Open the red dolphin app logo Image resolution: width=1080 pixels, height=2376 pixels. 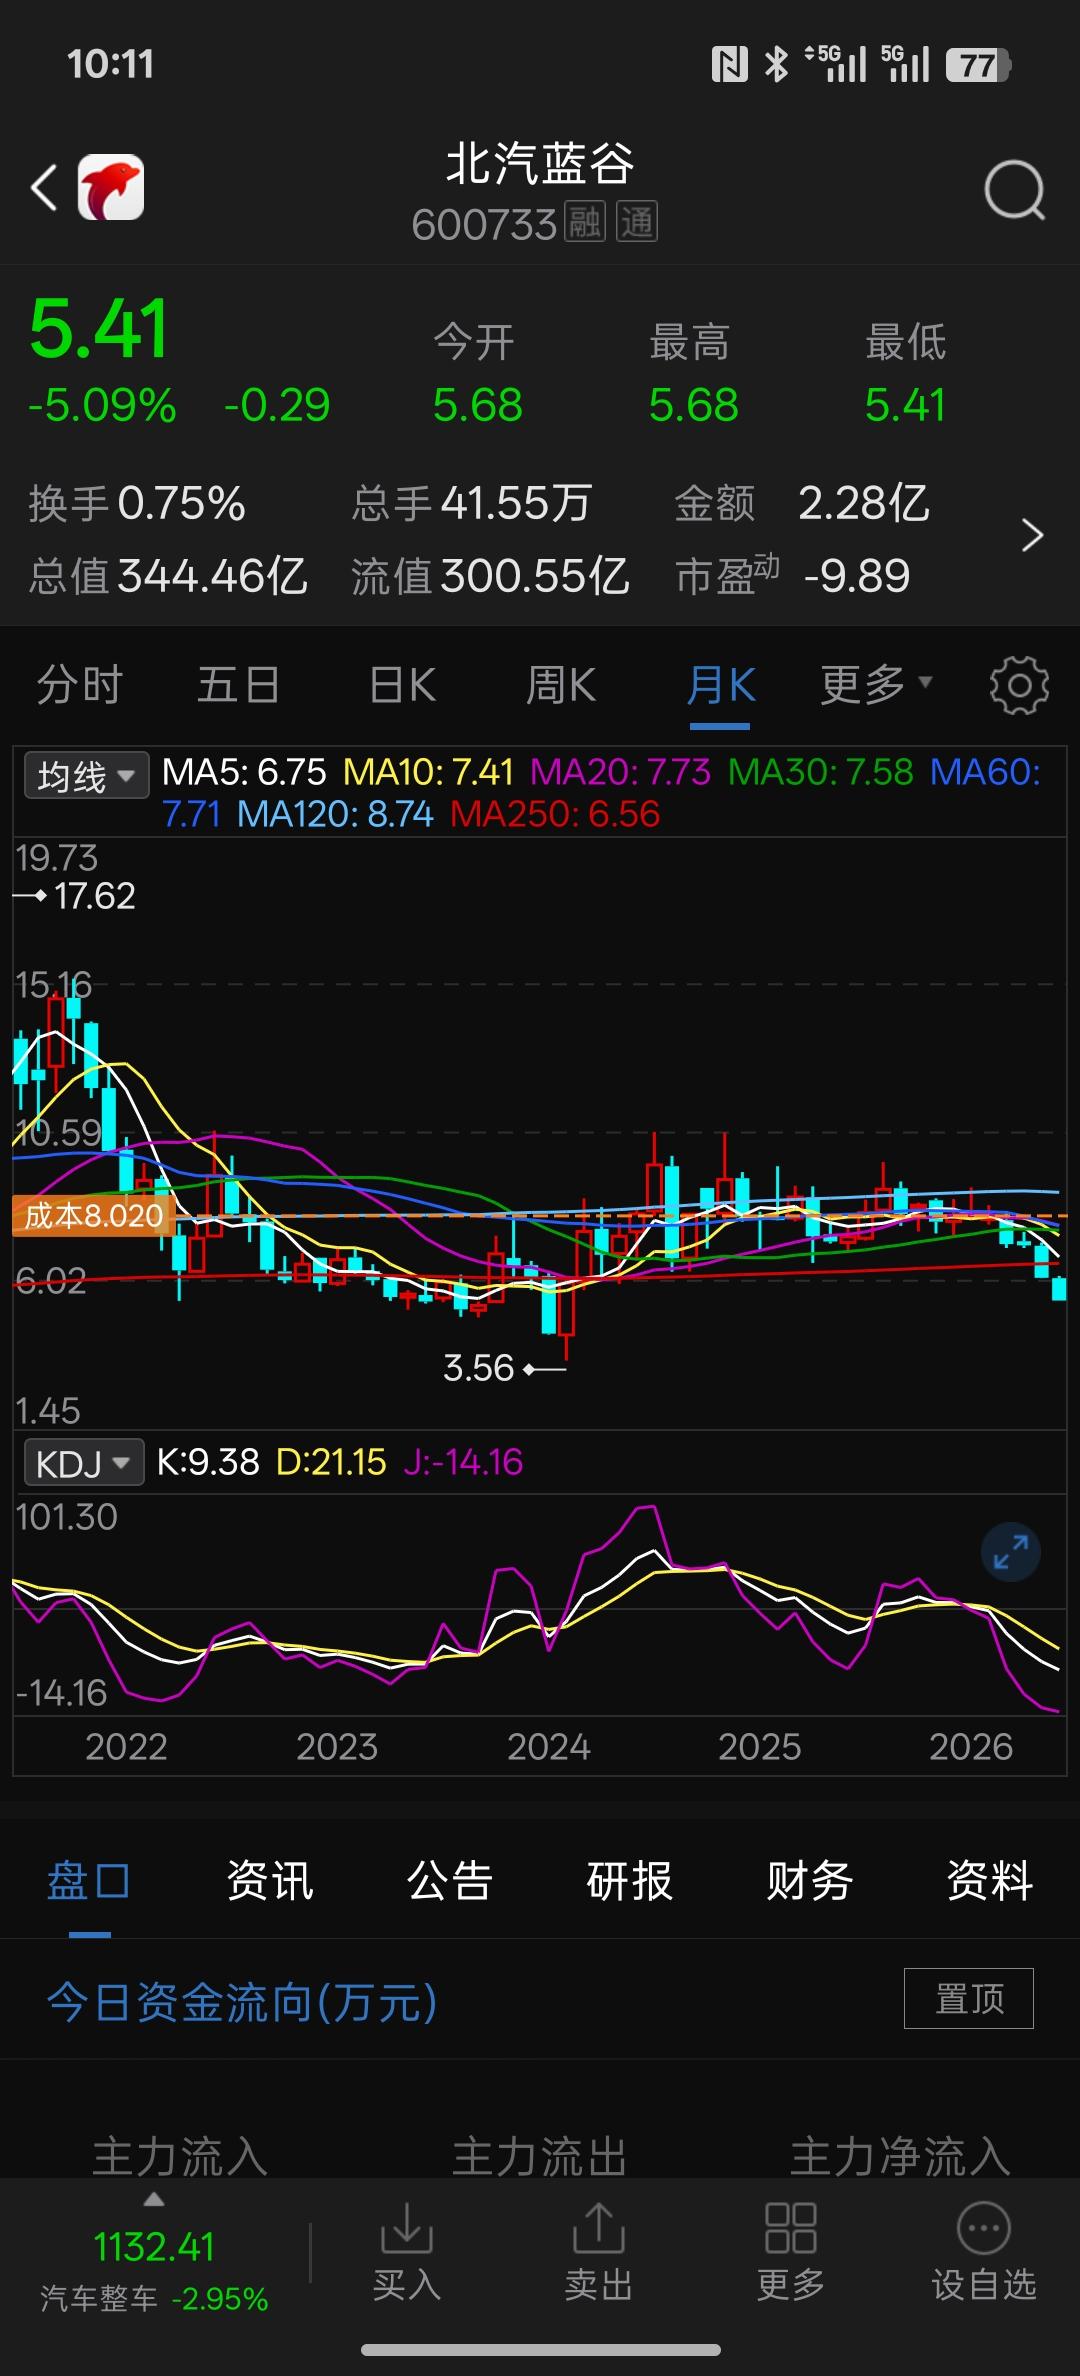[111, 187]
